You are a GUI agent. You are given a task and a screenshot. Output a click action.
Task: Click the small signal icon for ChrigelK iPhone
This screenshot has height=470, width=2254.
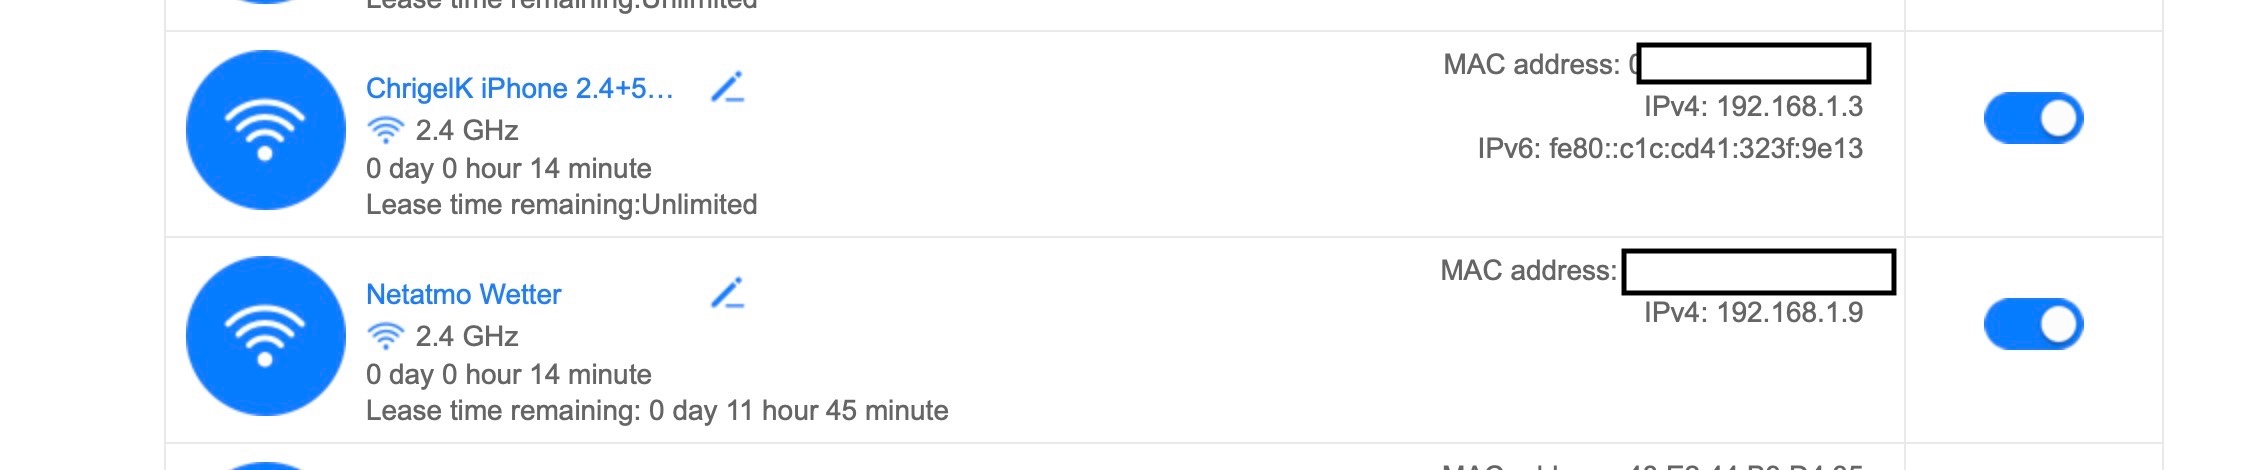tap(385, 131)
